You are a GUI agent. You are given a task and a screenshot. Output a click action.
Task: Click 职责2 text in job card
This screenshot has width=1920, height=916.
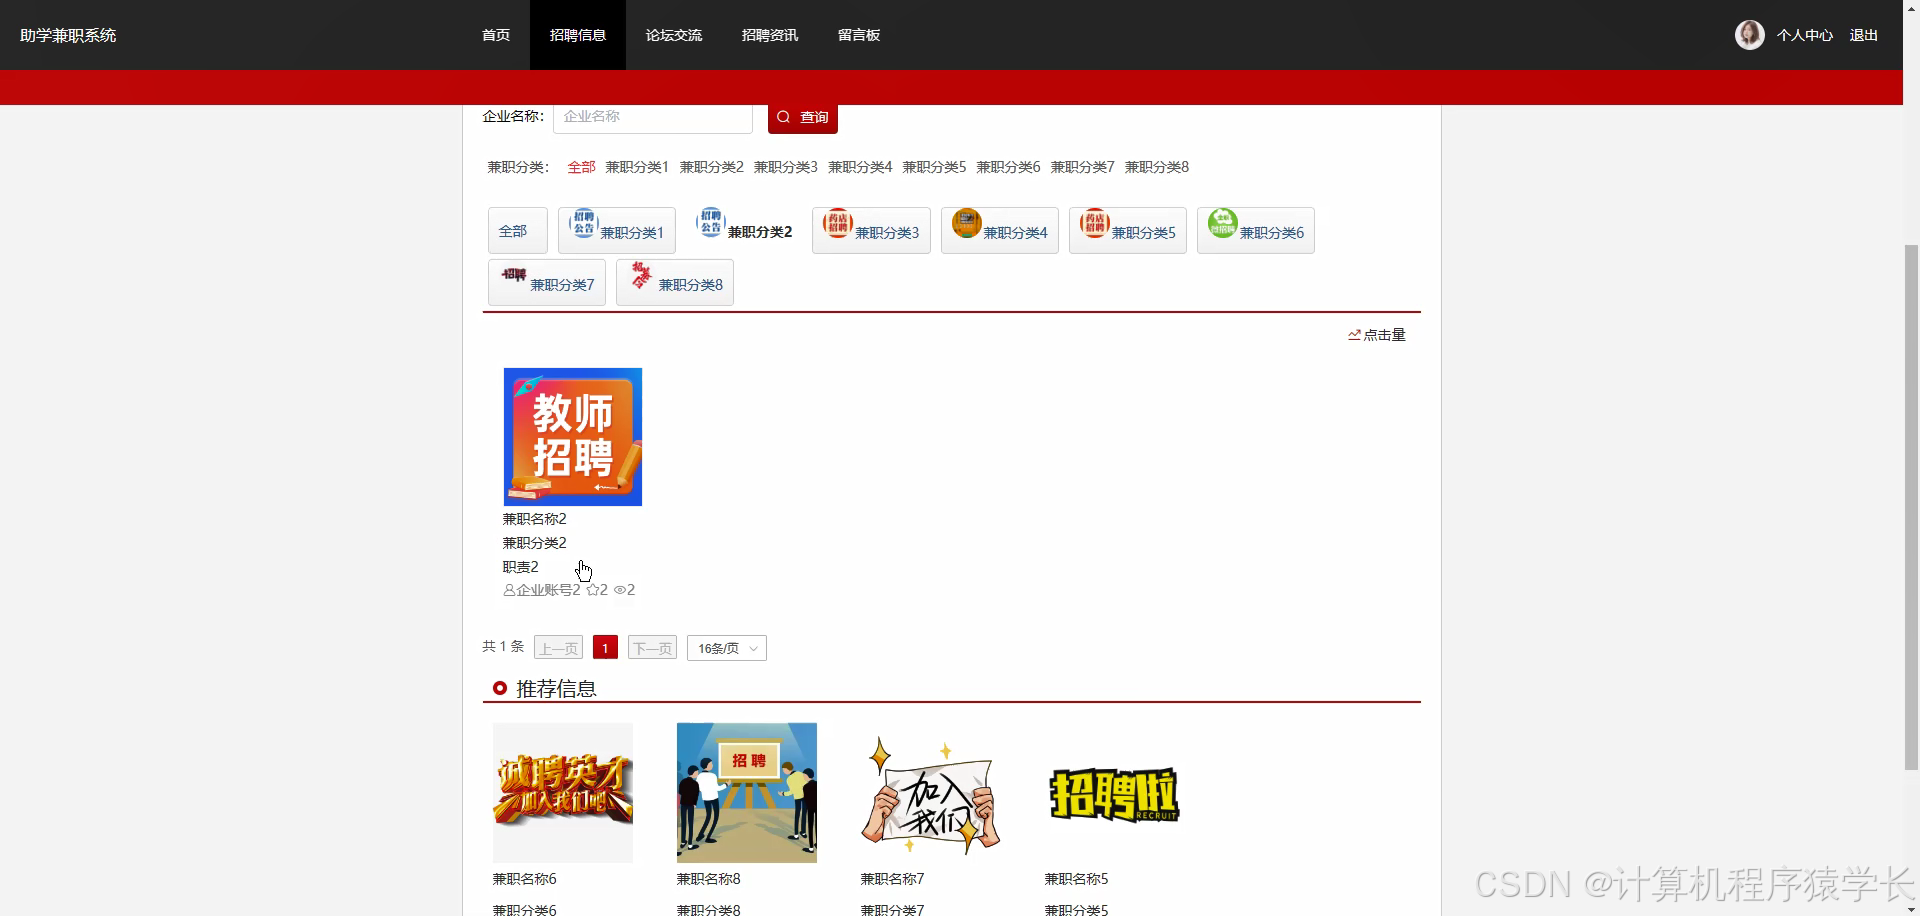pos(520,567)
